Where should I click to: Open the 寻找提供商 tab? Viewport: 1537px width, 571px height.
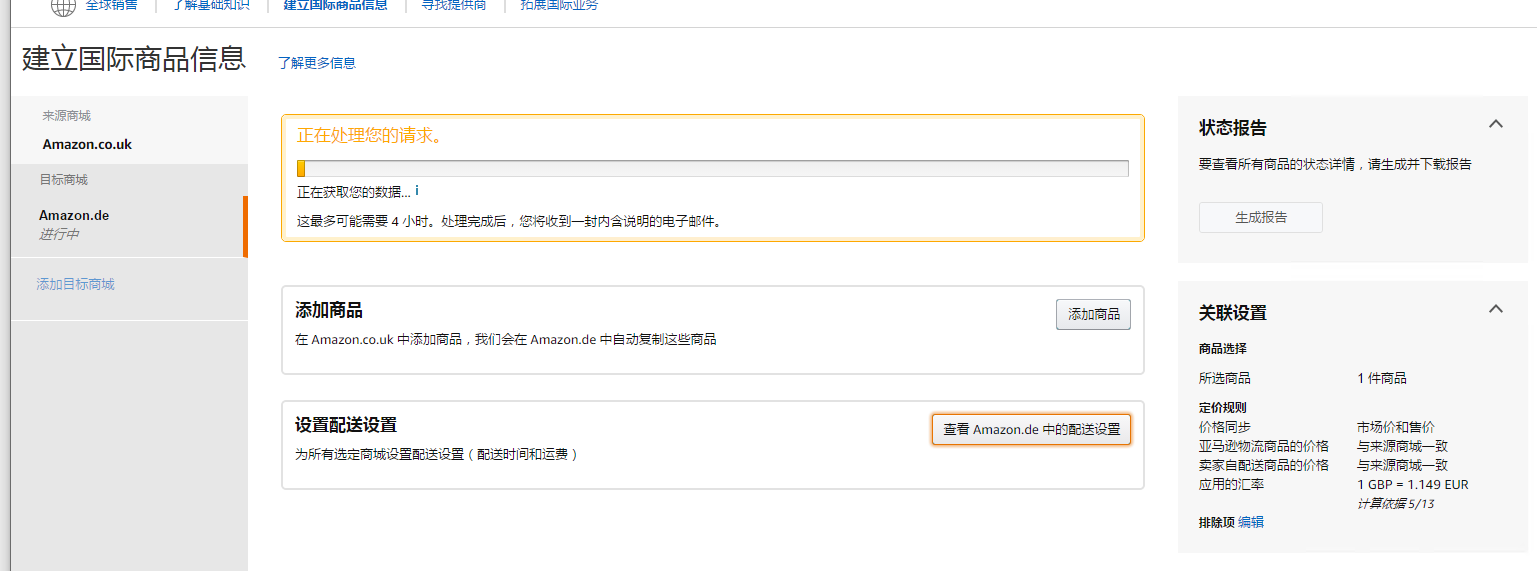click(x=454, y=5)
